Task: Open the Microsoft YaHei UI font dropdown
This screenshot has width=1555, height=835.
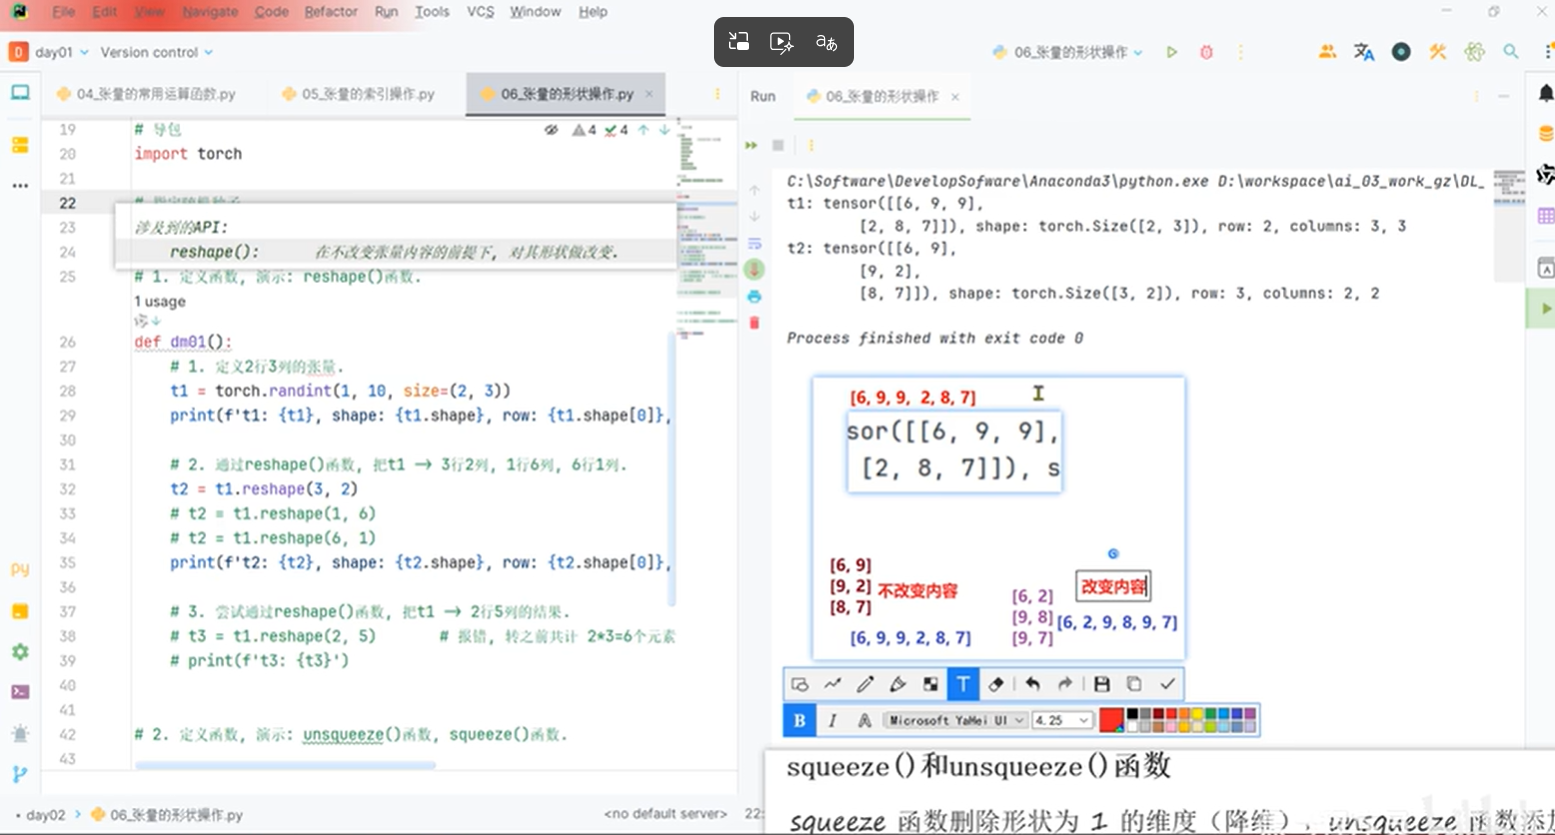Action: tap(957, 720)
